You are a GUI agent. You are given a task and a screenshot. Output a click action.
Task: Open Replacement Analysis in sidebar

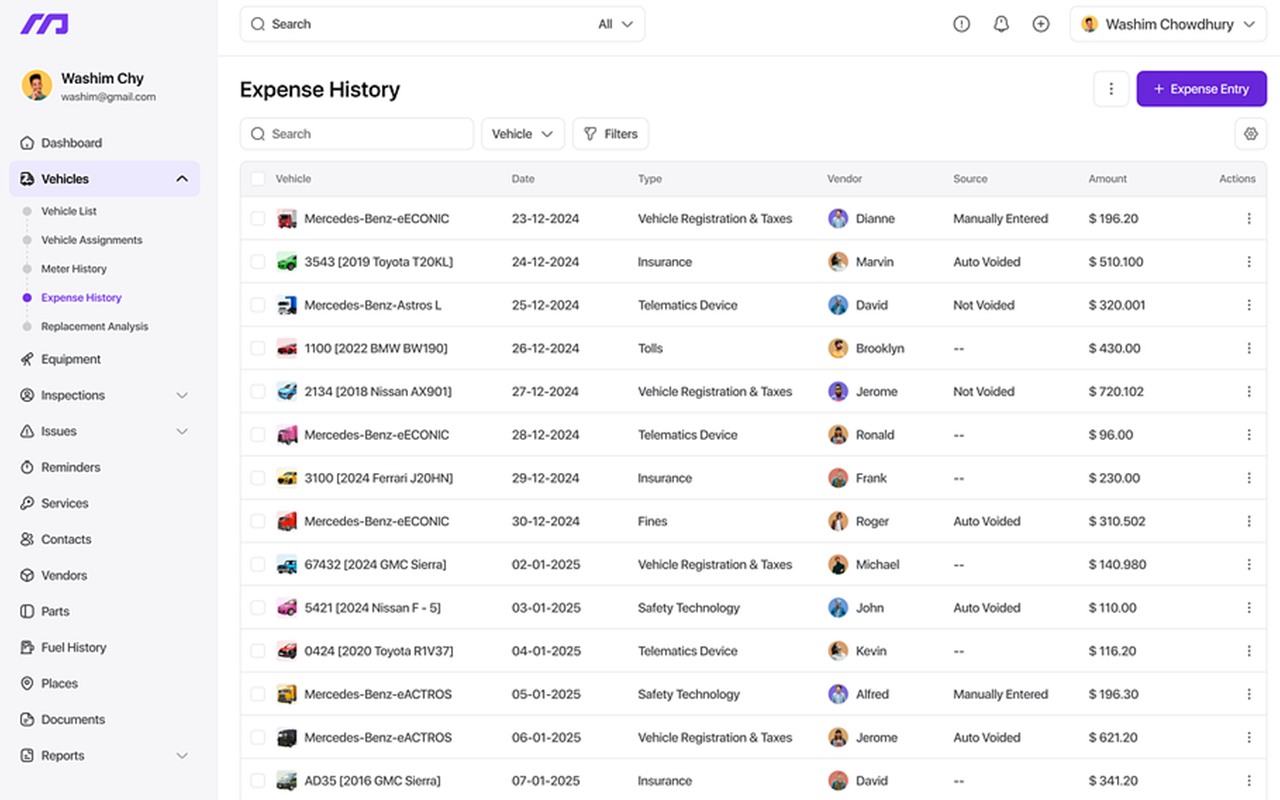pyautogui.click(x=94, y=326)
